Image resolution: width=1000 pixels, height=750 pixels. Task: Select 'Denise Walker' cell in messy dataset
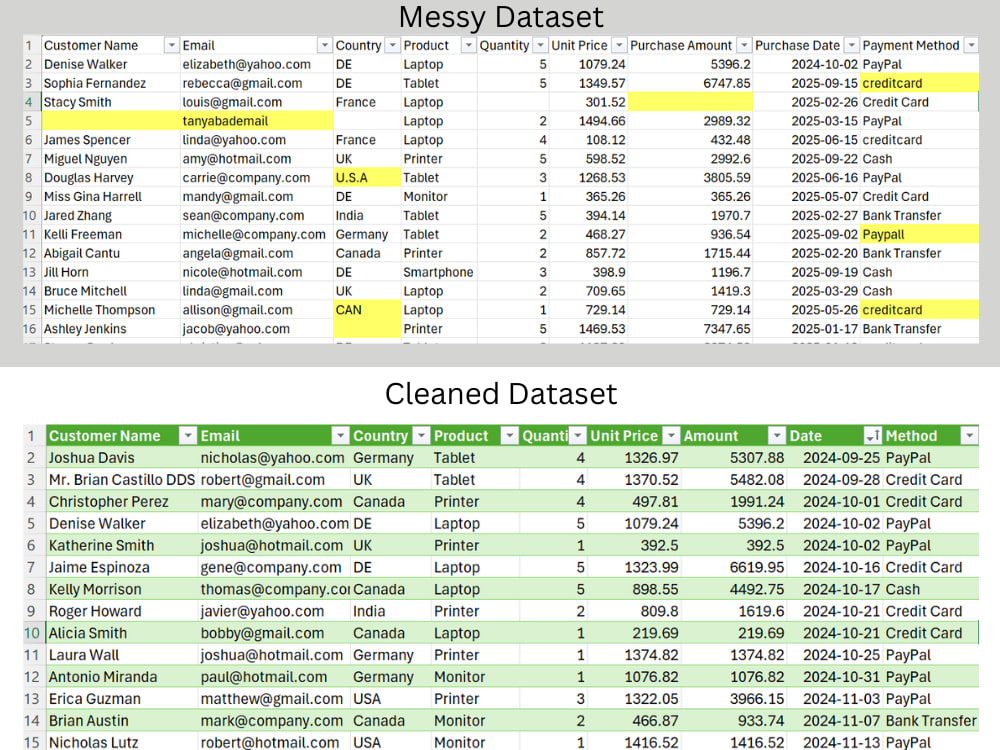(x=111, y=64)
